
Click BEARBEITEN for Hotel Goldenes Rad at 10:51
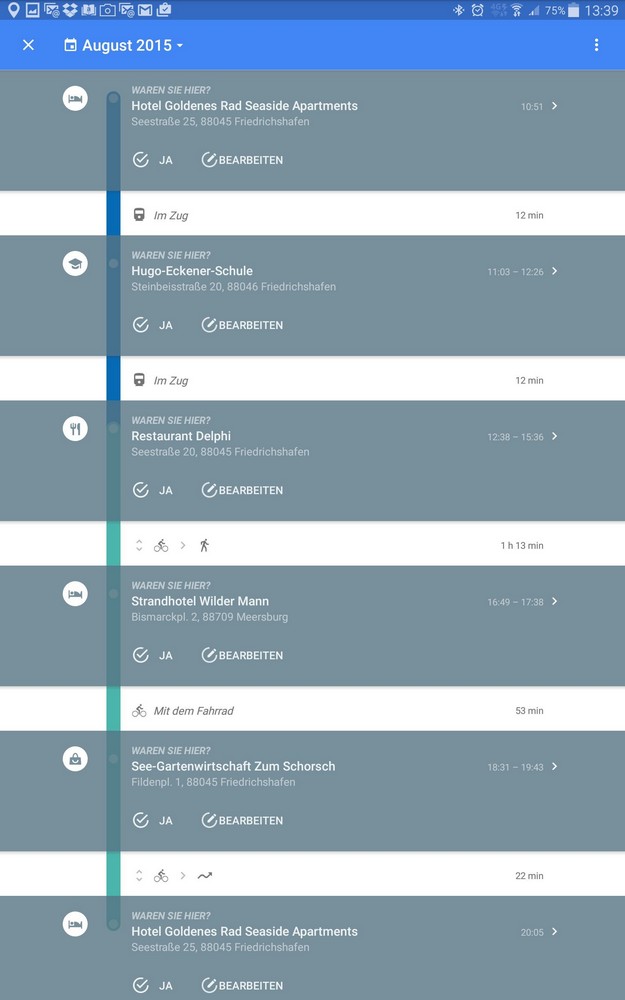(242, 160)
